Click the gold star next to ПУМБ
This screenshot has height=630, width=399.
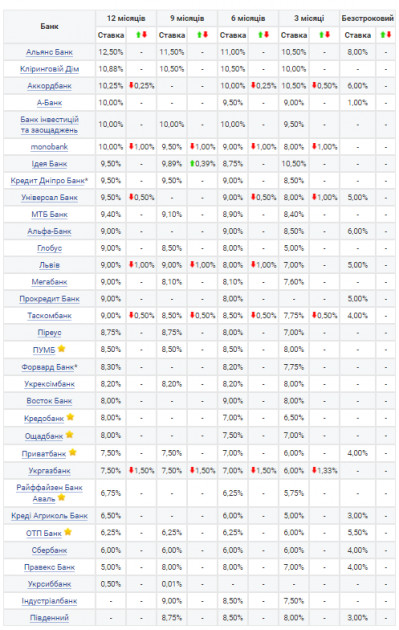pyautogui.click(x=61, y=349)
